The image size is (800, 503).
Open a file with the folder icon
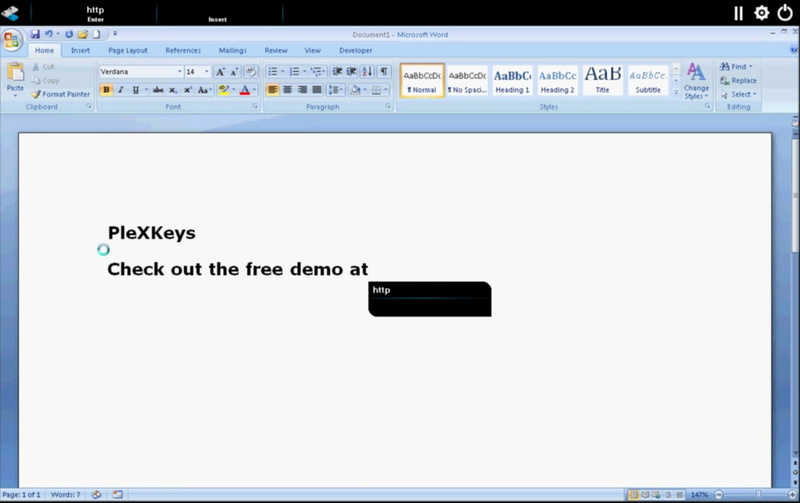(x=83, y=34)
